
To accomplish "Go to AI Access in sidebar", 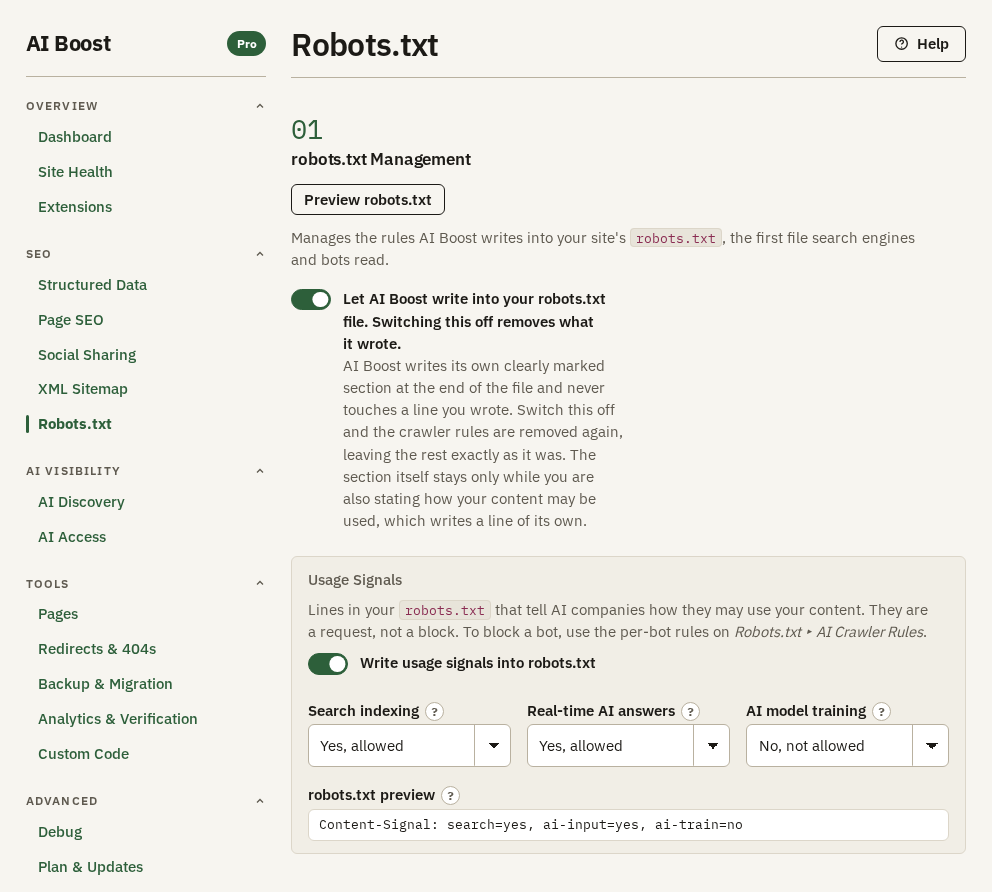I will click(x=72, y=537).
